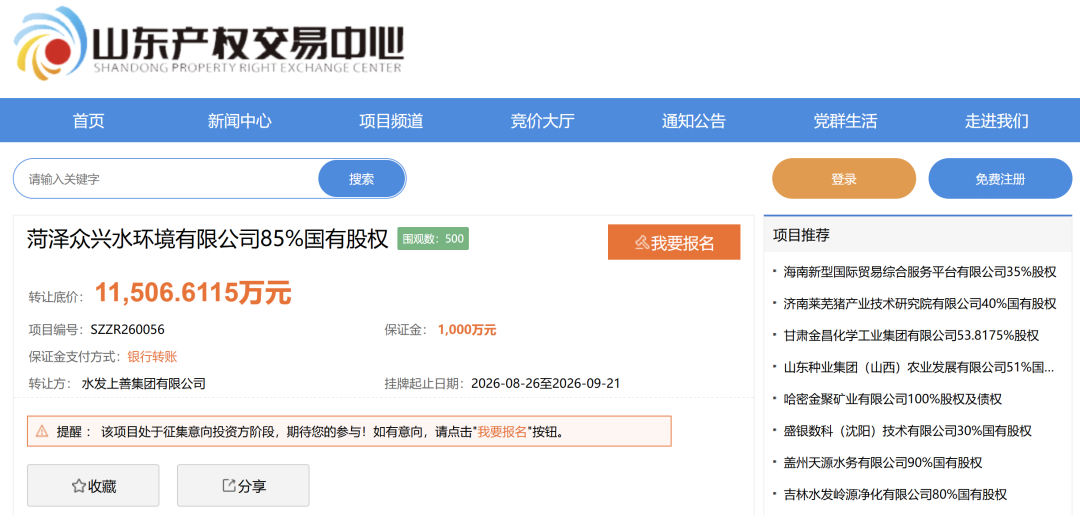Screen dimensions: 1080x515
Task: Share the project with 分享 button
Action: (x=243, y=486)
